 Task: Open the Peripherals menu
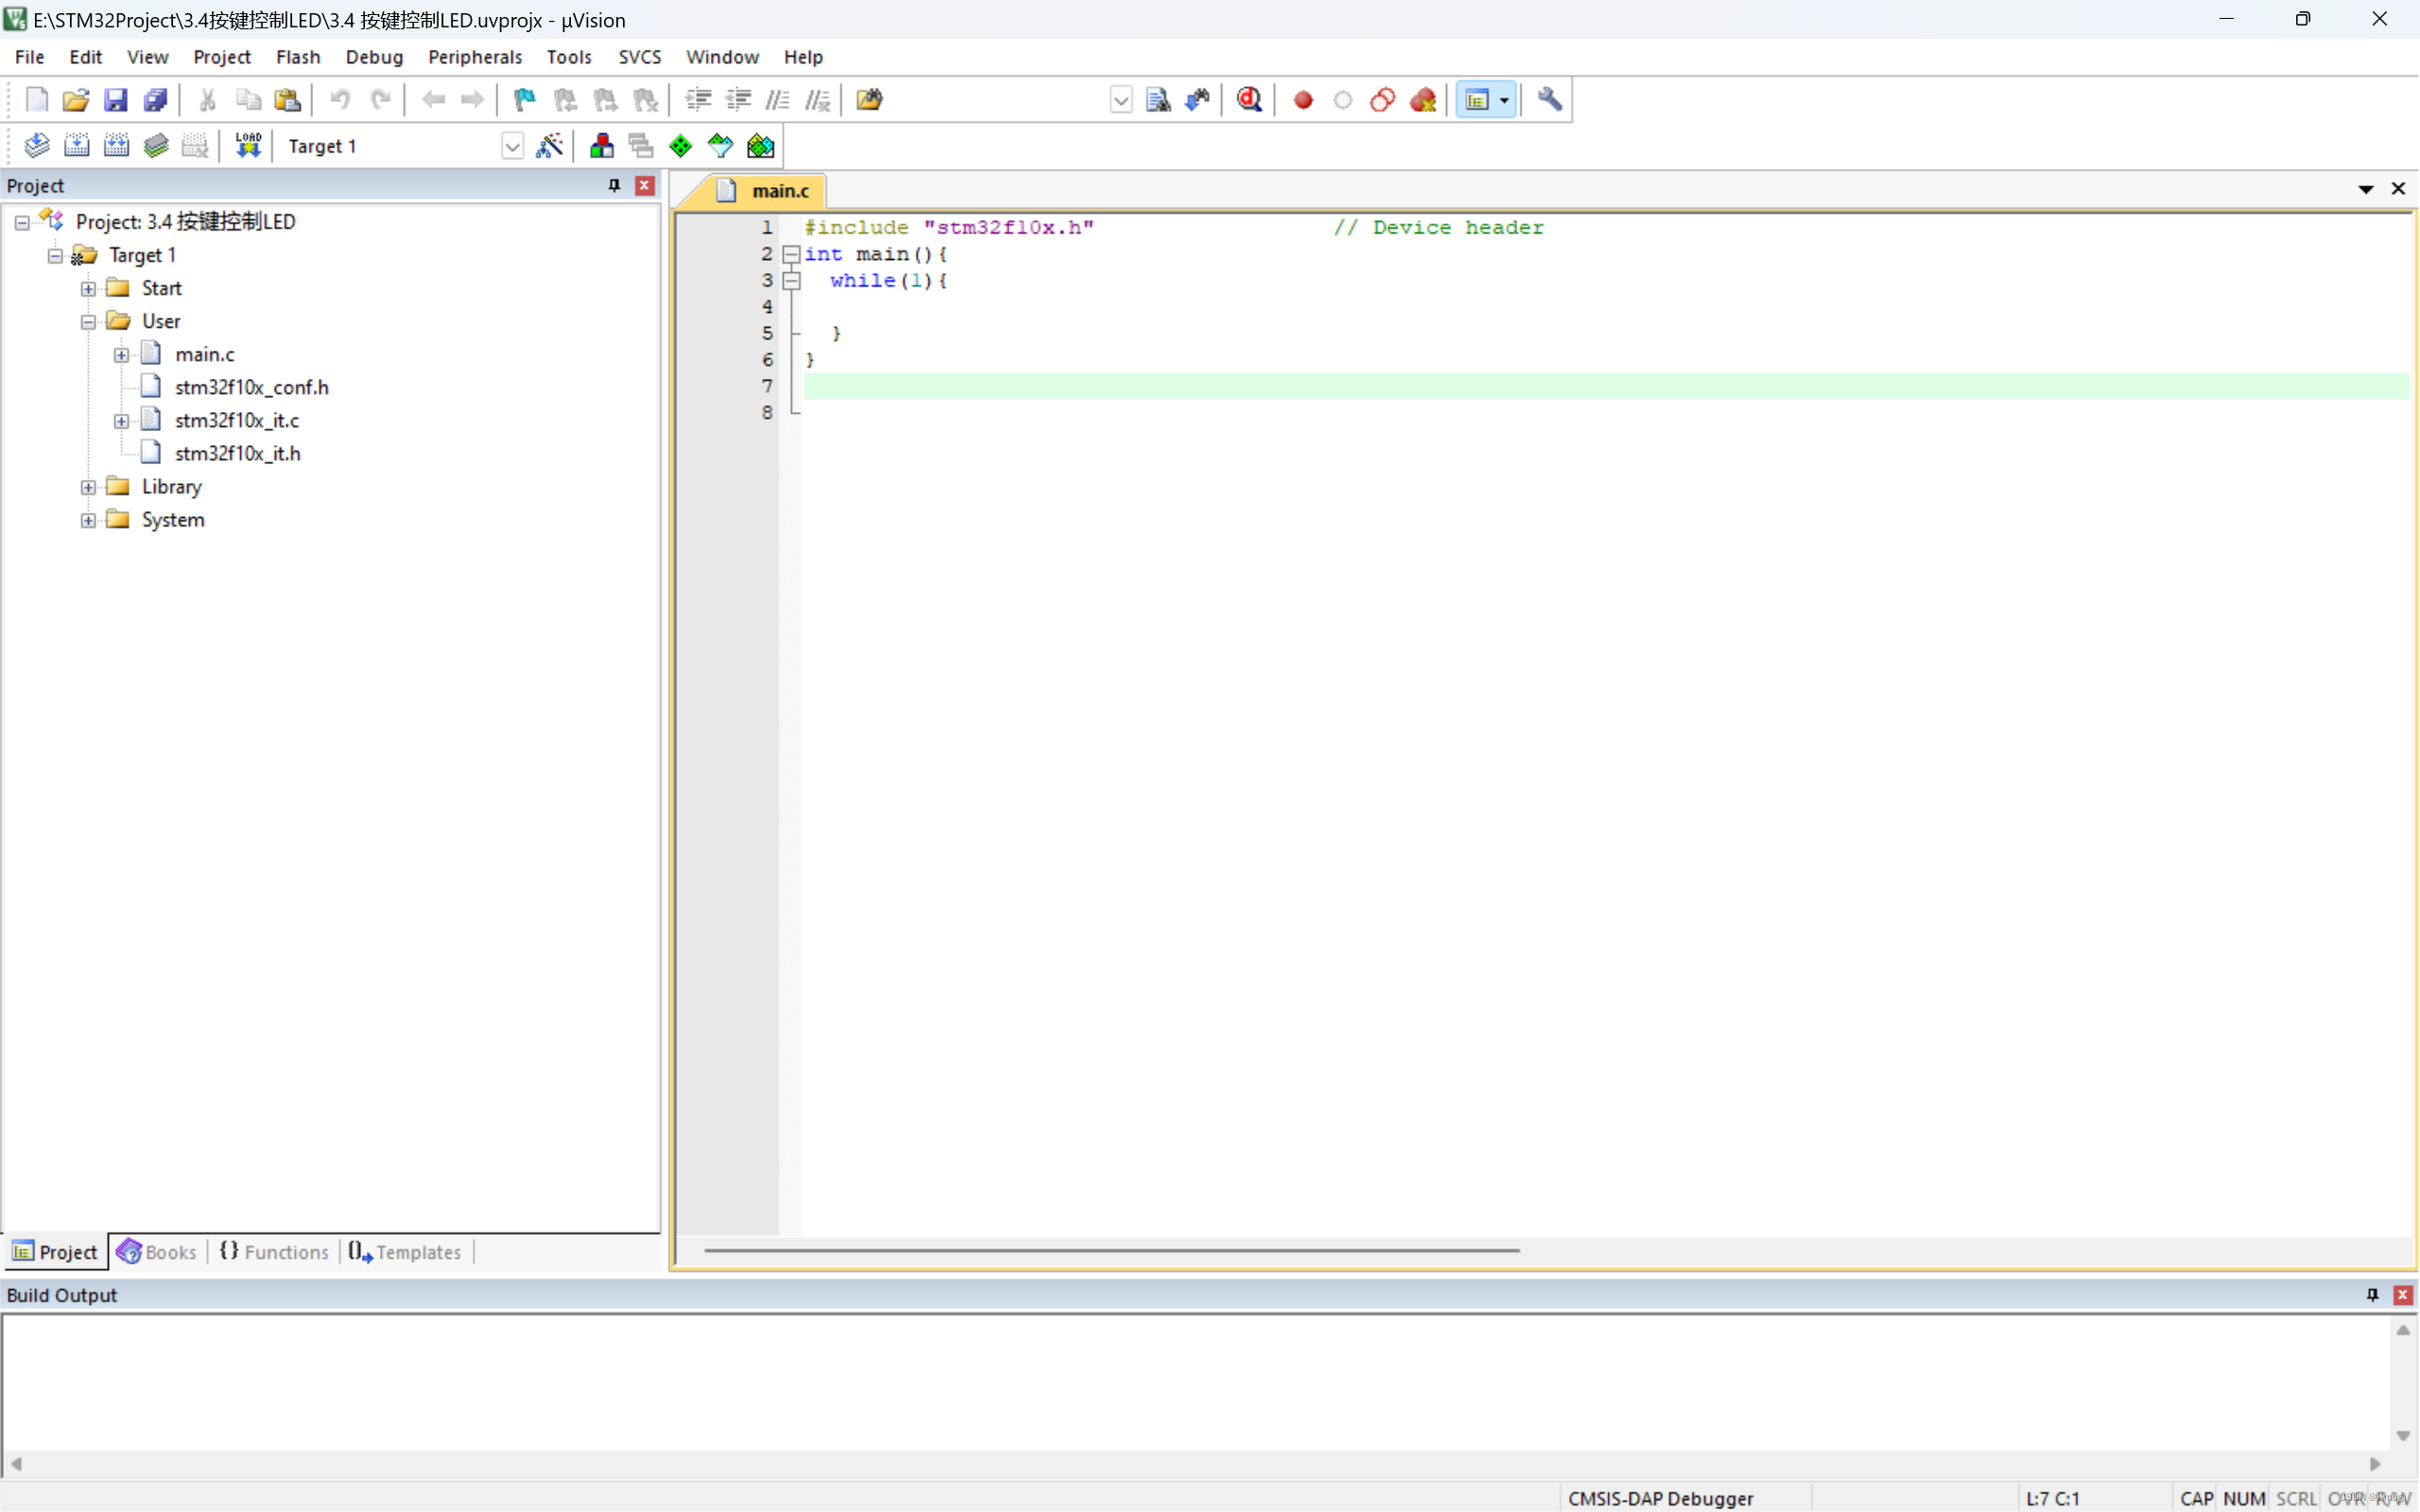click(474, 57)
